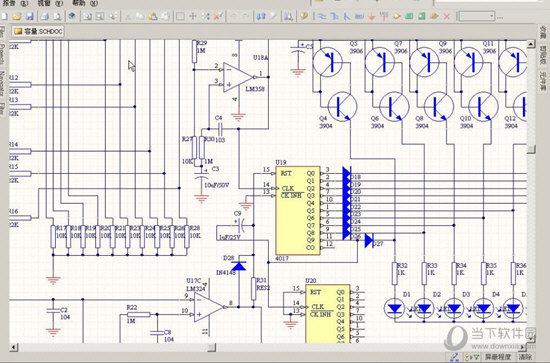This screenshot has height=363, width=550.
Task: Open the 帮助 menu
Action: pos(83,3)
